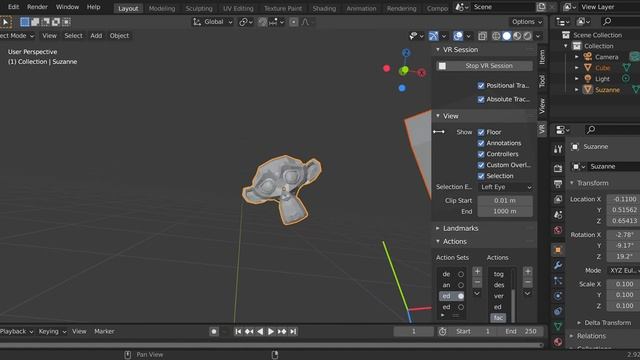This screenshot has width=640, height=360.
Task: Toggle the Selection checkbox in View panel
Action: coord(481,176)
